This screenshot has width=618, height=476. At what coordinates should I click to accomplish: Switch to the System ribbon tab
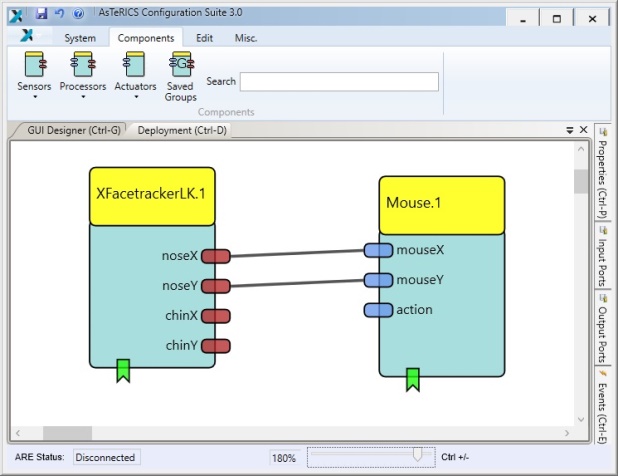pos(80,38)
